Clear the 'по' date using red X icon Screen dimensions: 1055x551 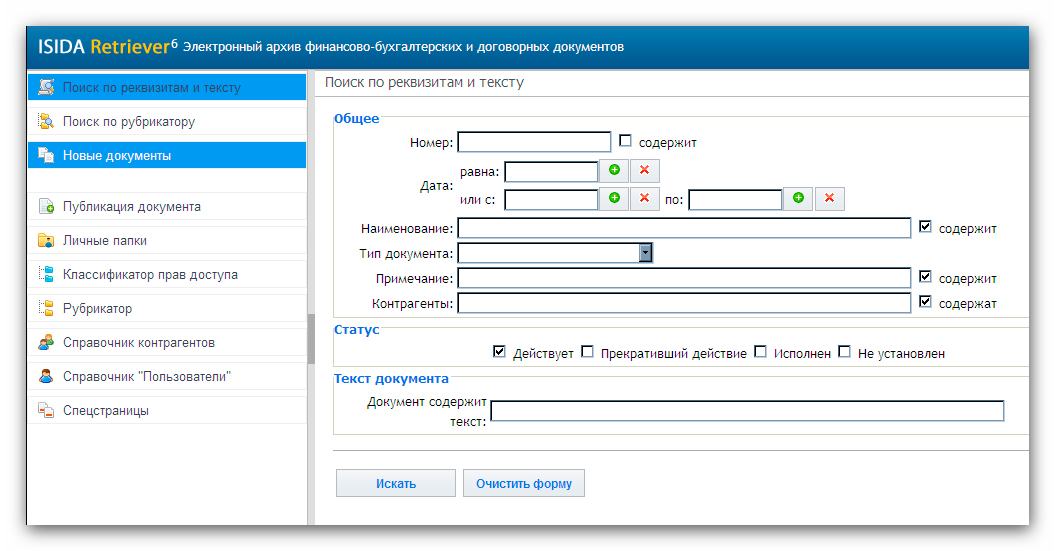(830, 198)
